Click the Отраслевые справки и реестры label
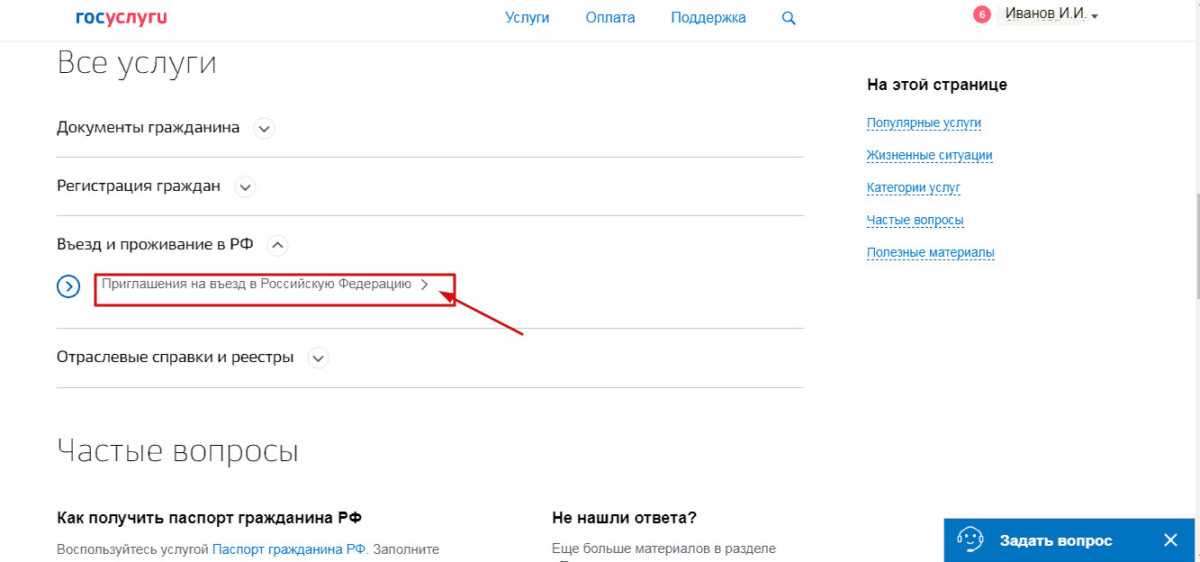 click(x=175, y=357)
